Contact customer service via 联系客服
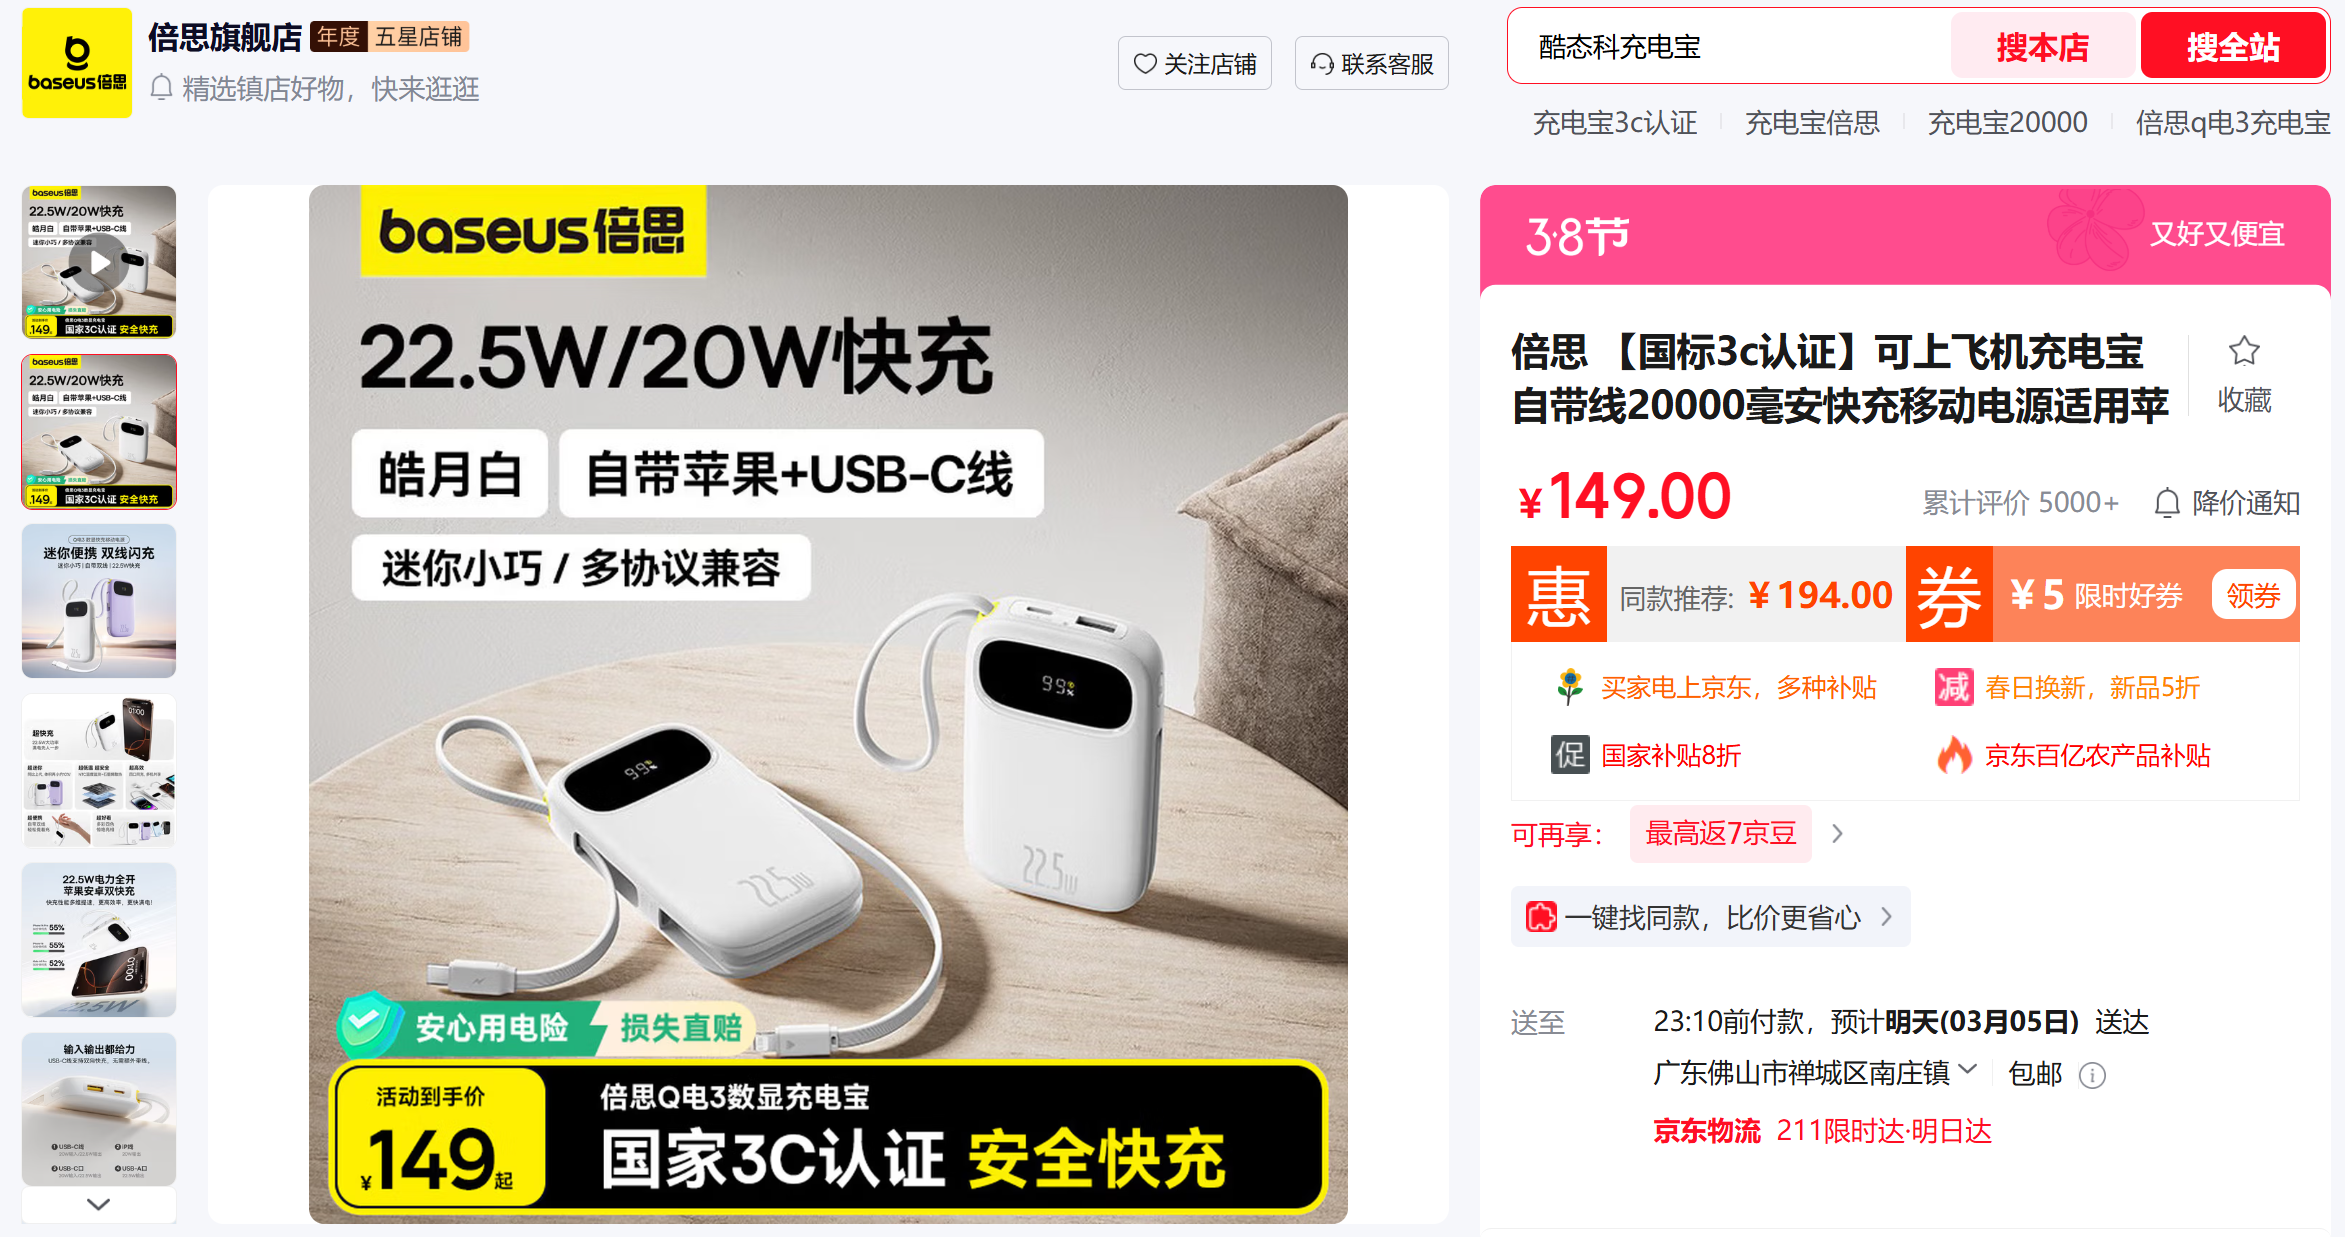This screenshot has width=2345, height=1237. pos(1372,64)
